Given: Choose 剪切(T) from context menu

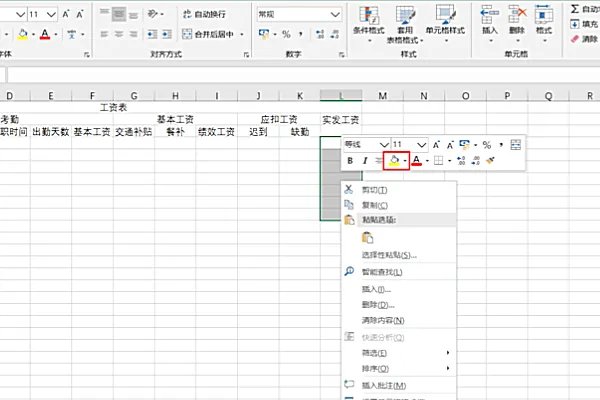Looking at the screenshot, I should pyautogui.click(x=399, y=190).
